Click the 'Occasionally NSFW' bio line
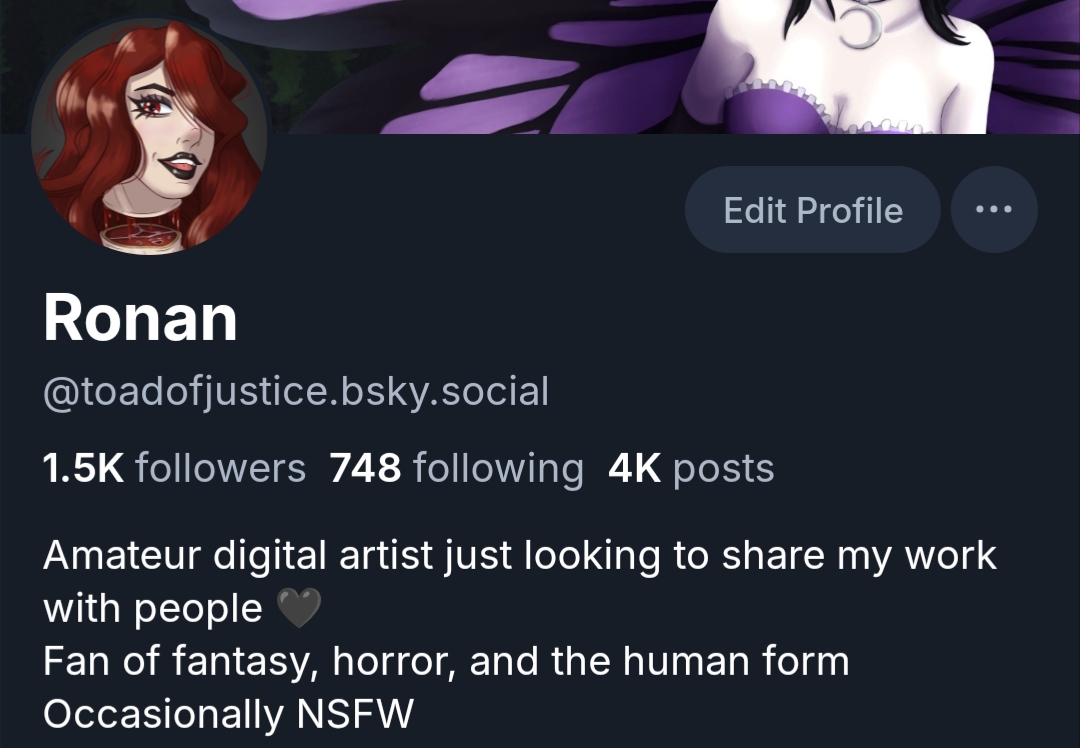This screenshot has width=1080, height=748. tap(229, 714)
